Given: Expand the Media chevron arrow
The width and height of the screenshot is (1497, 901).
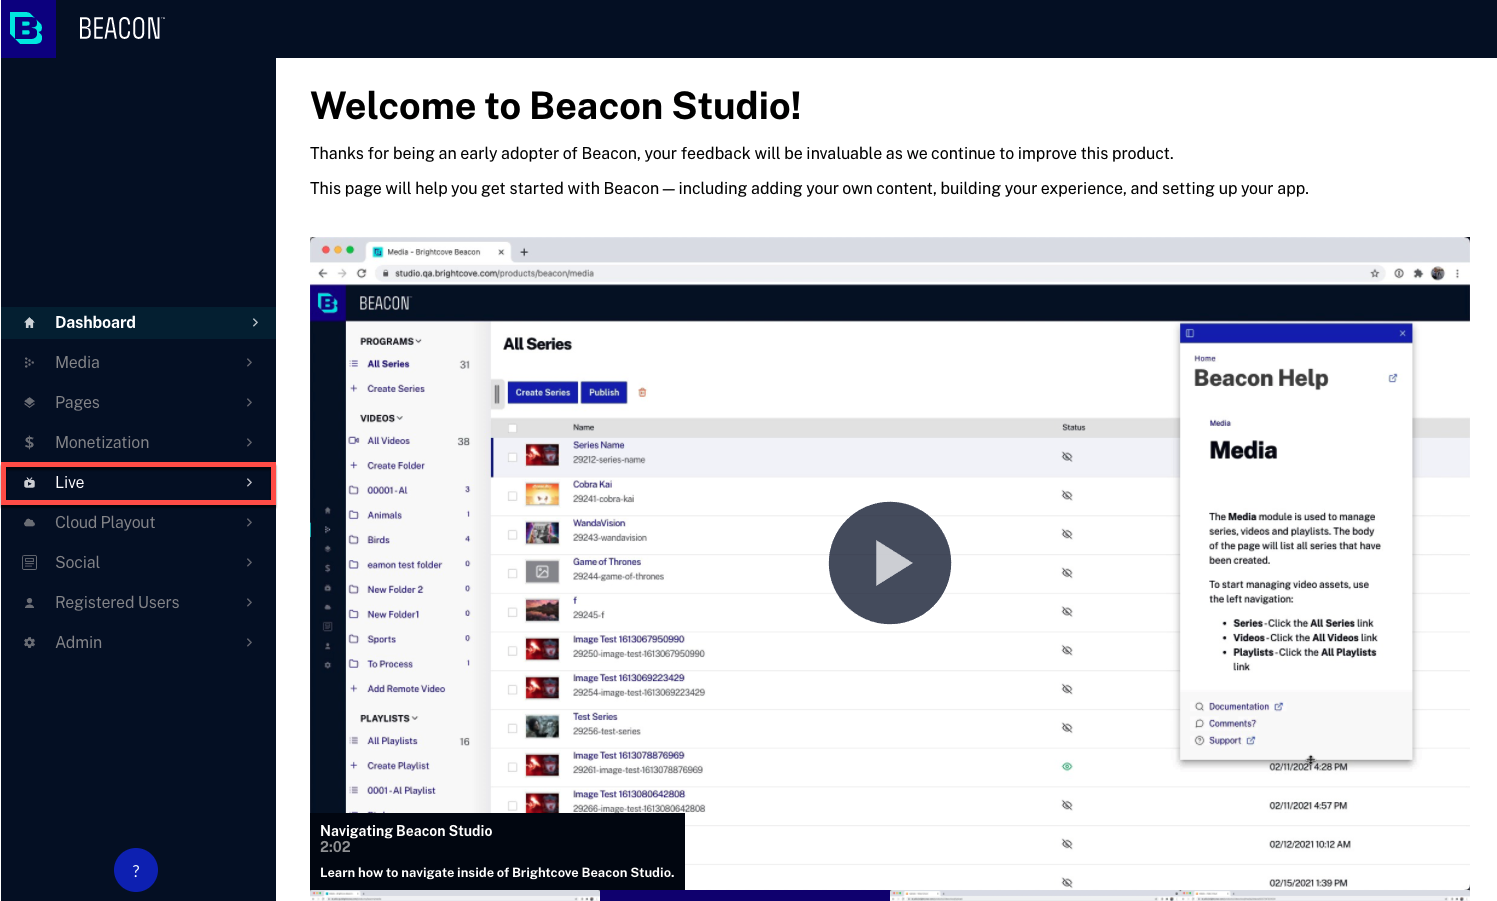Looking at the screenshot, I should click(x=249, y=362).
